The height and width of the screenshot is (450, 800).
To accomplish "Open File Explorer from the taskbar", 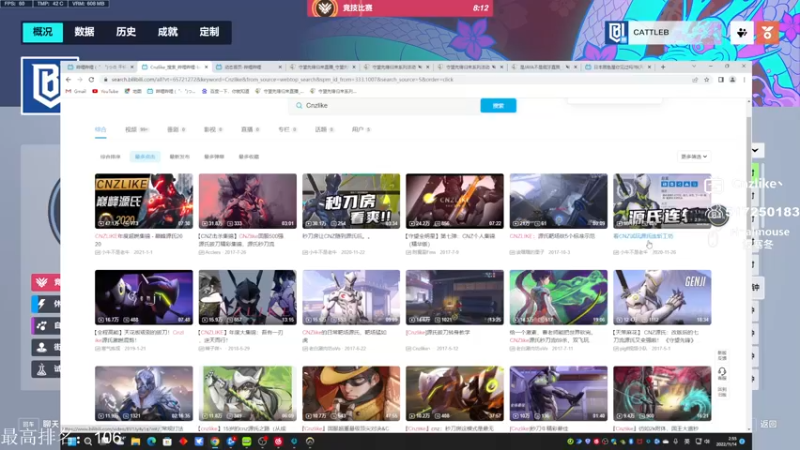I will 135,441.
